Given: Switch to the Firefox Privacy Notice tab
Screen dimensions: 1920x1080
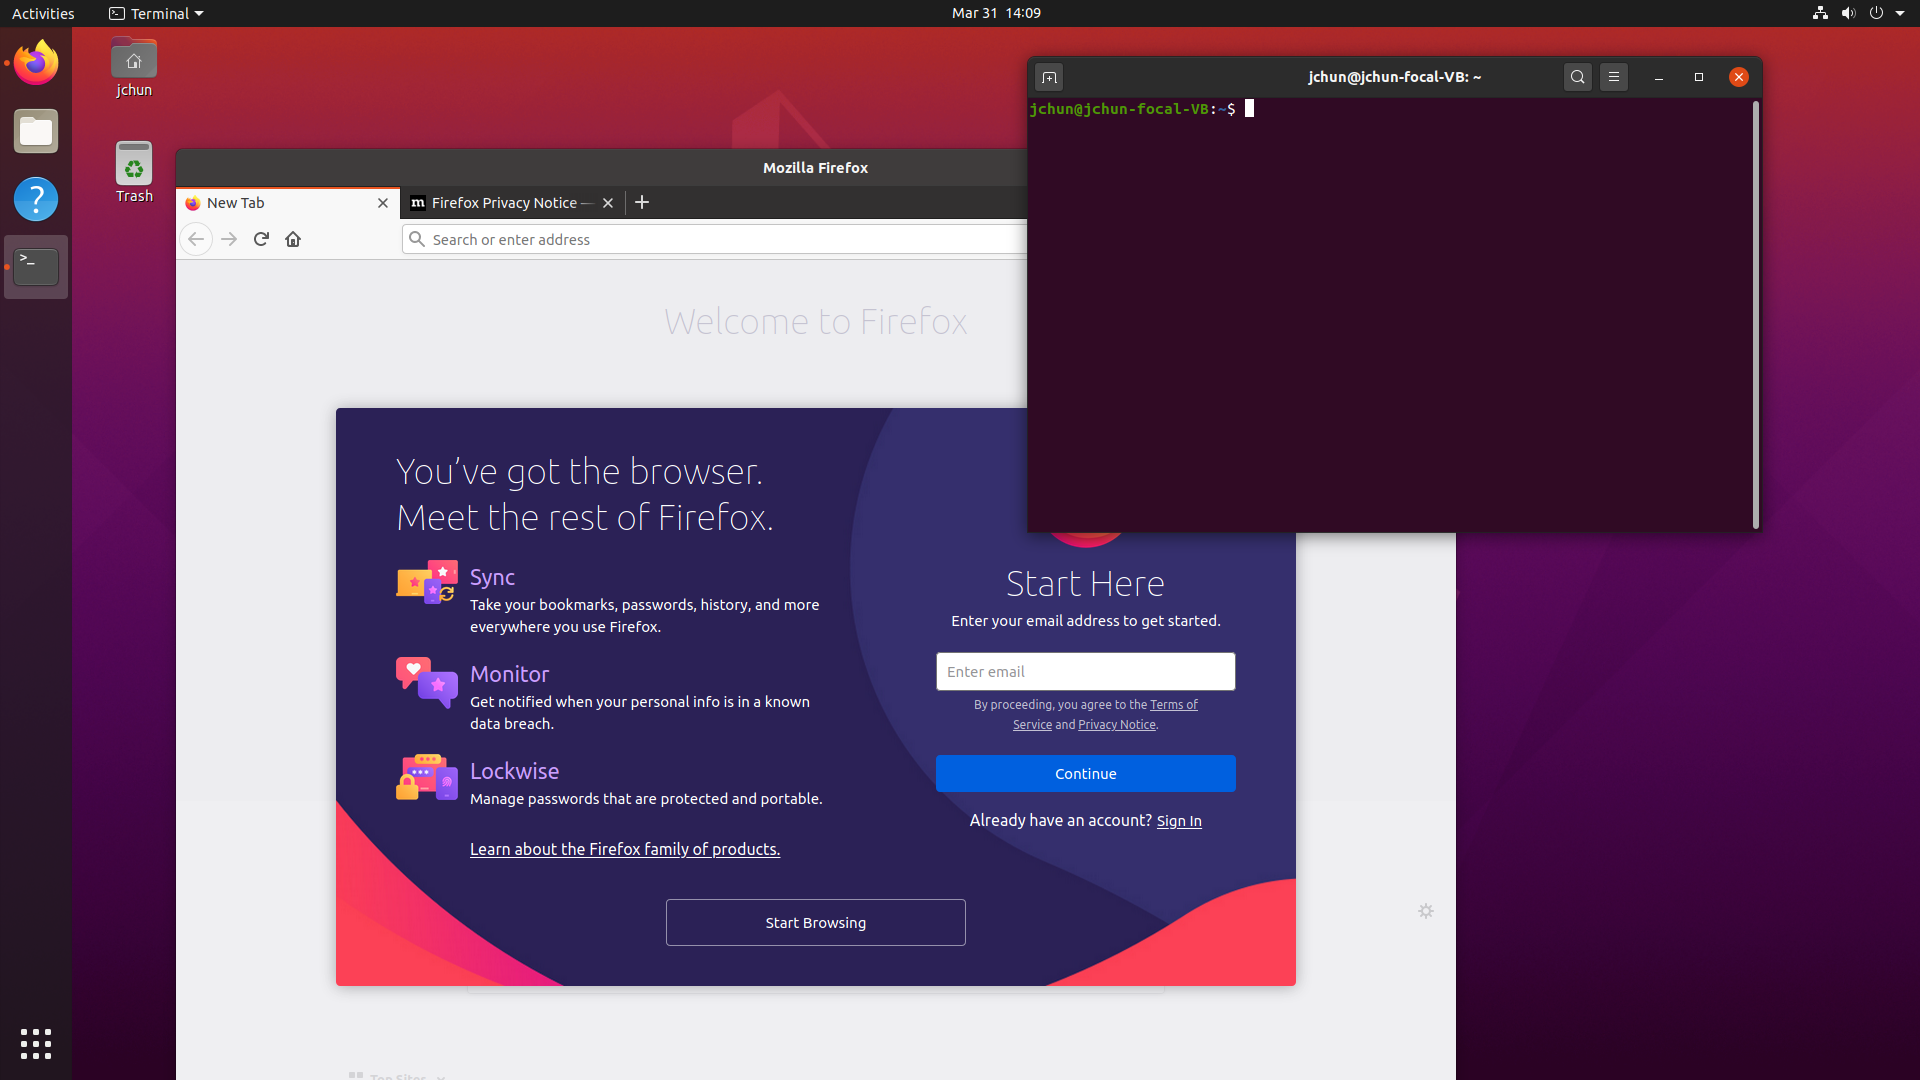Looking at the screenshot, I should 503,203.
